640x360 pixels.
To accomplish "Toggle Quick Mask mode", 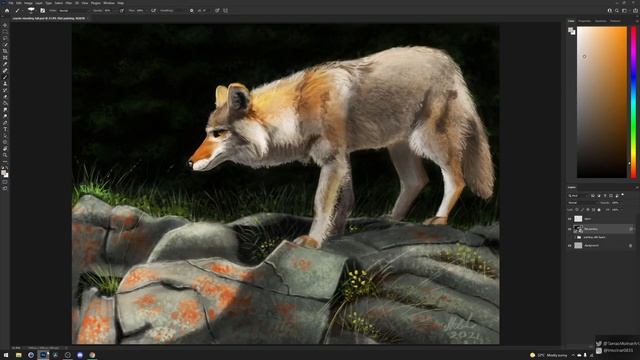I will (5, 182).
